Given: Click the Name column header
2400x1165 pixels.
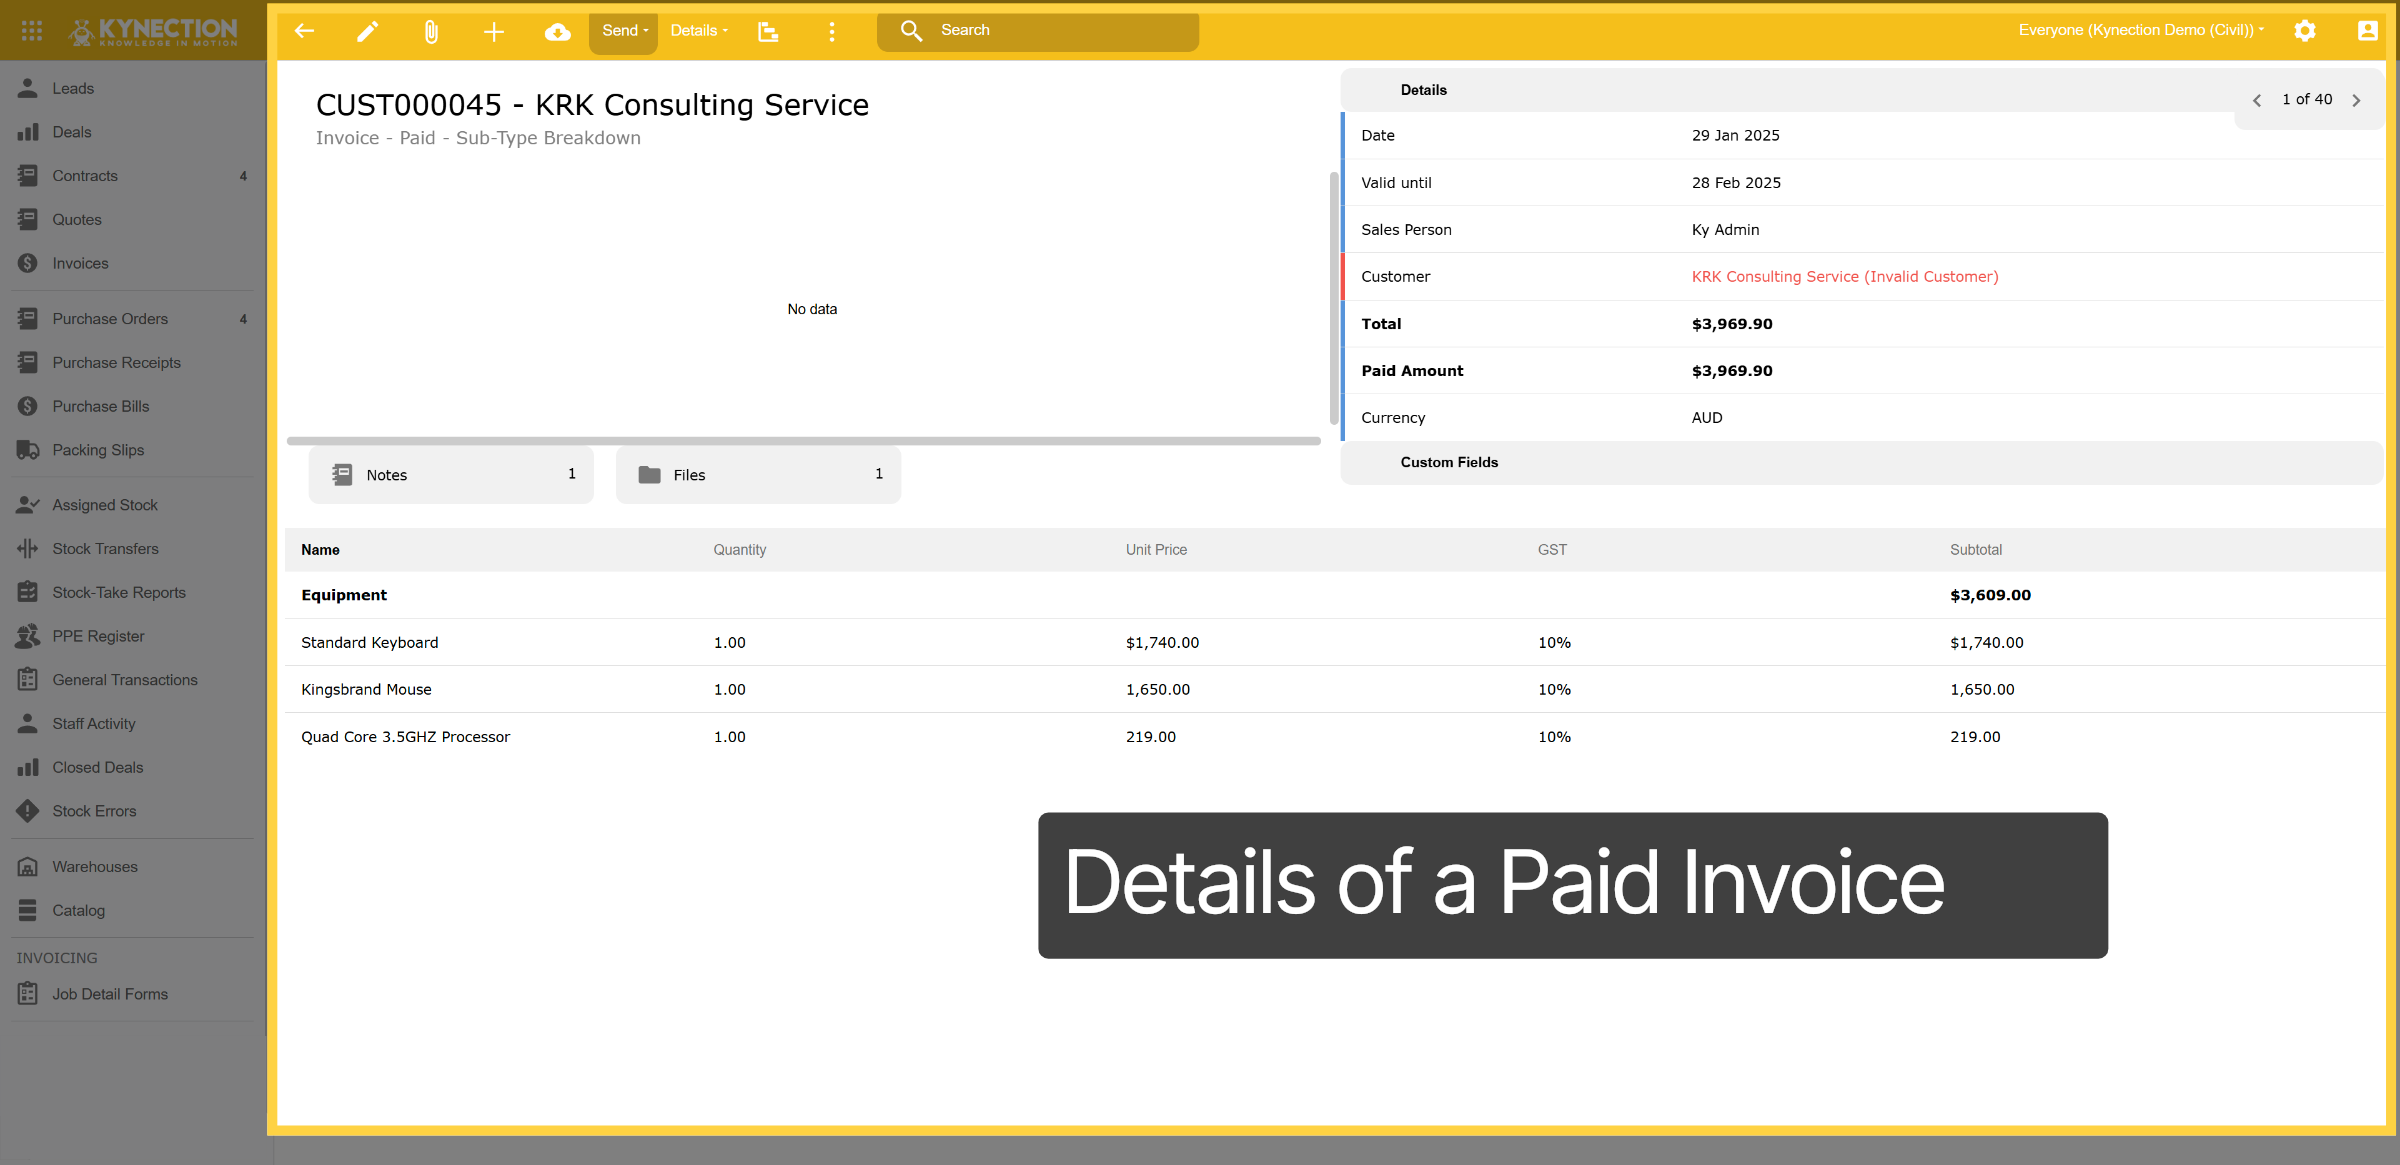Looking at the screenshot, I should (320, 550).
